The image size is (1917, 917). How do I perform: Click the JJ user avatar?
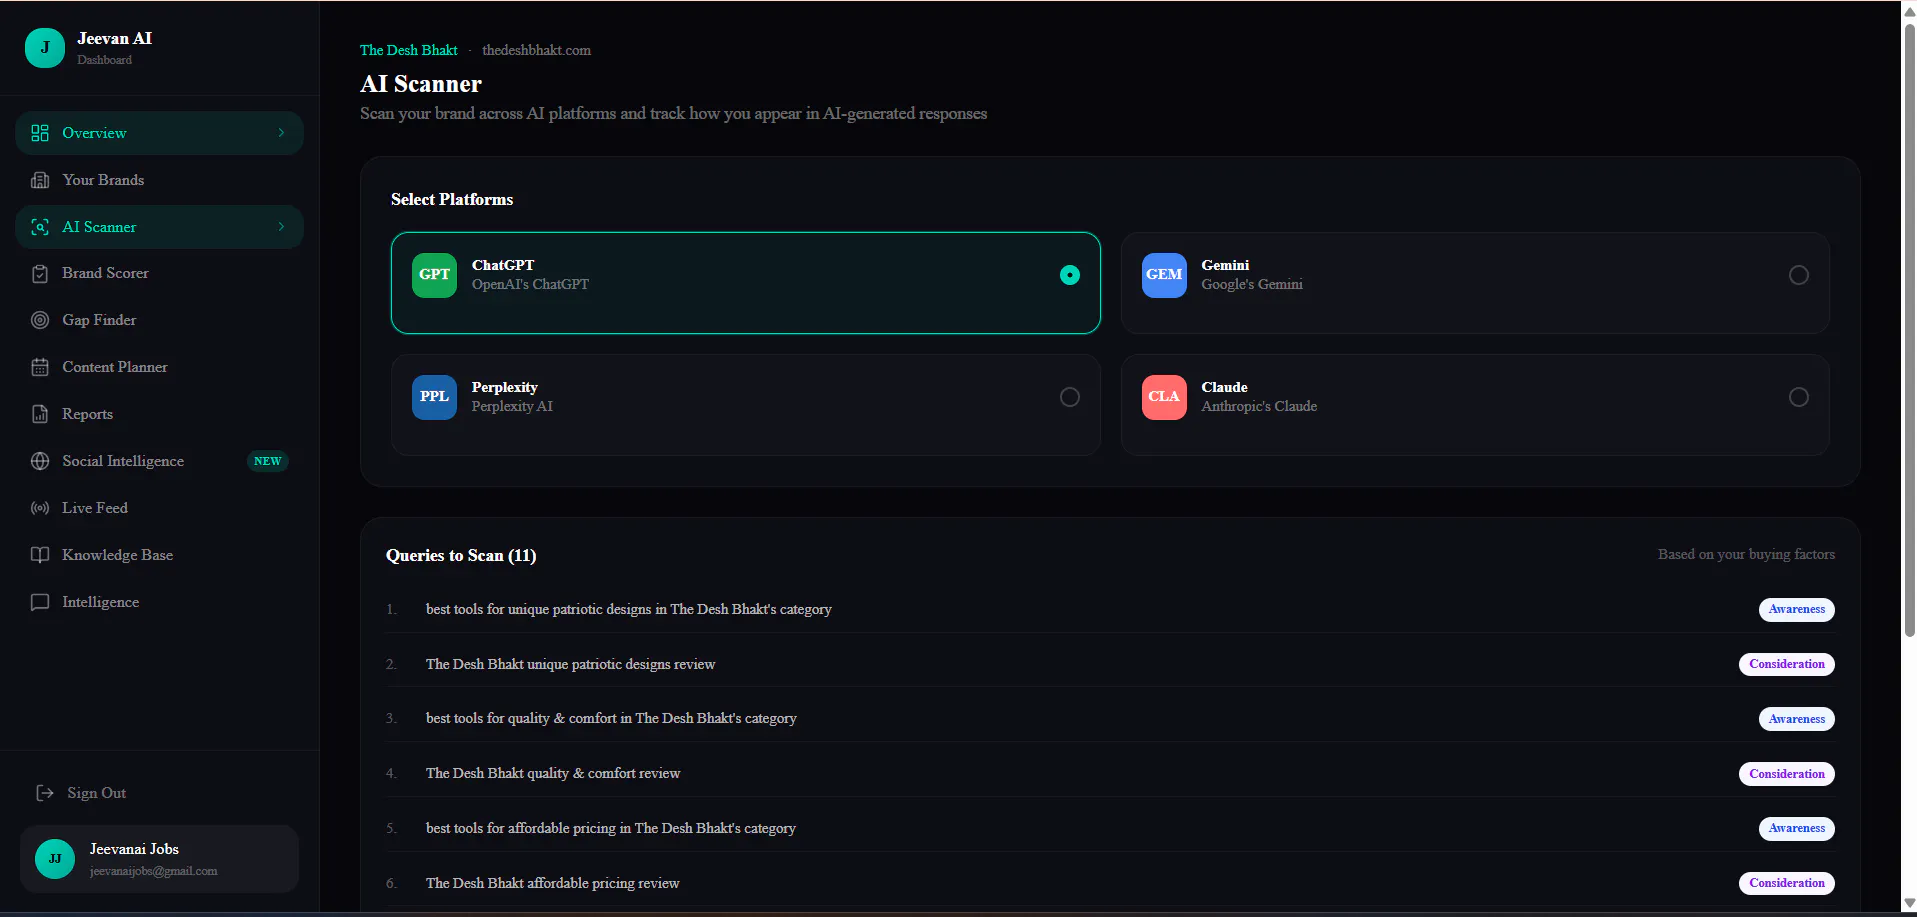[x=55, y=859]
